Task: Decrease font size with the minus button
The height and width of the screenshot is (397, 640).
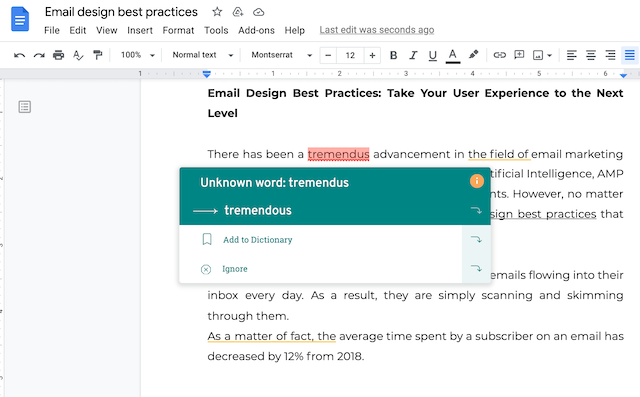Action: pos(328,55)
